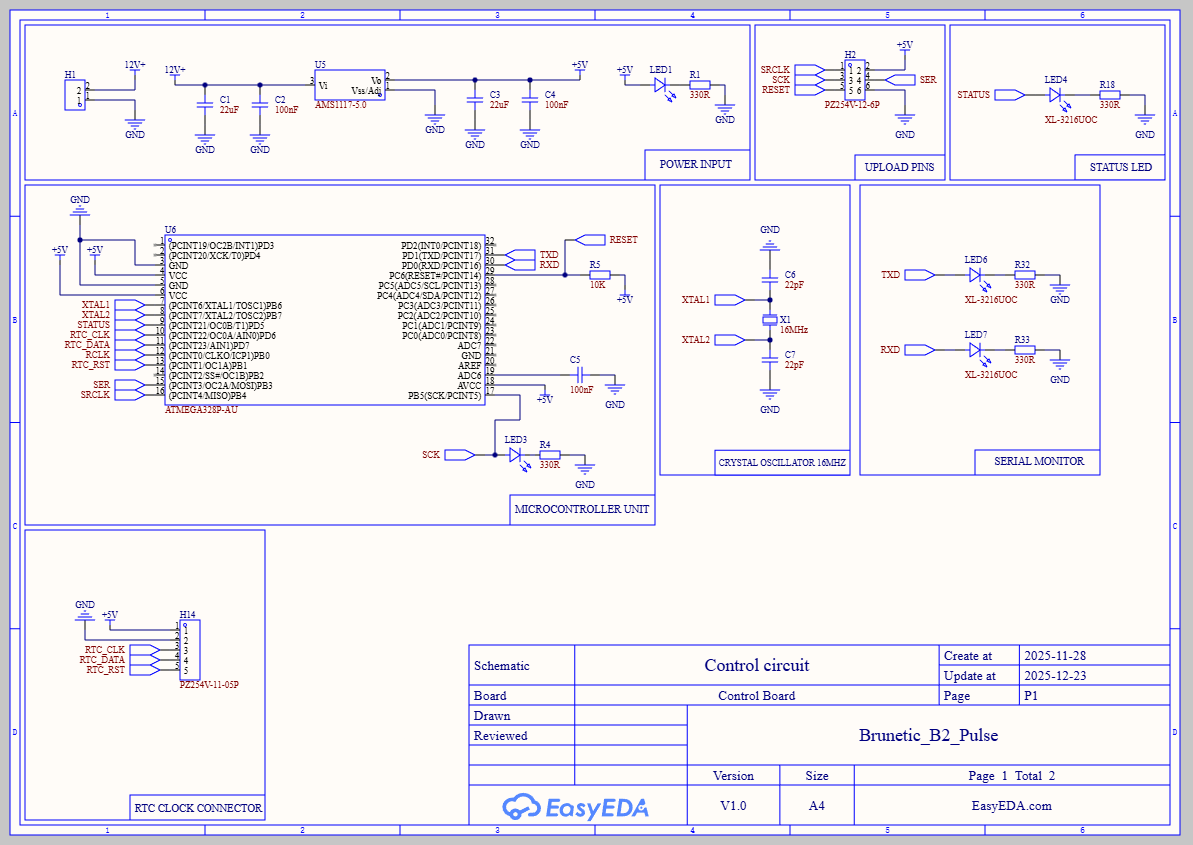Click the Brunetic_B2_Pulse project name
Viewport: 1193px width, 845px height.
pos(928,735)
